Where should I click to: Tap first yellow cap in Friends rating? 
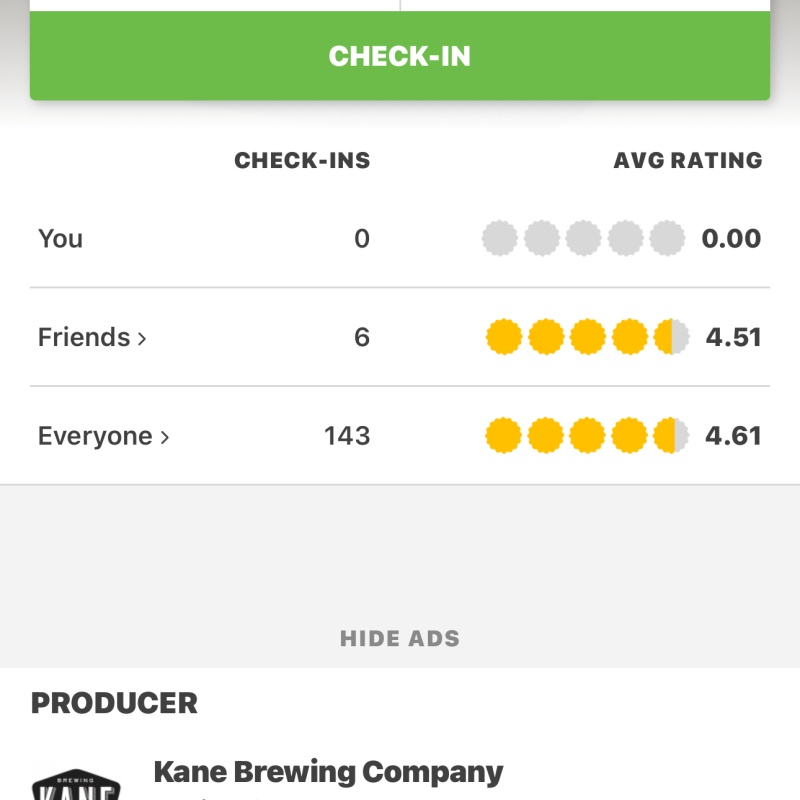pyautogui.click(x=504, y=337)
